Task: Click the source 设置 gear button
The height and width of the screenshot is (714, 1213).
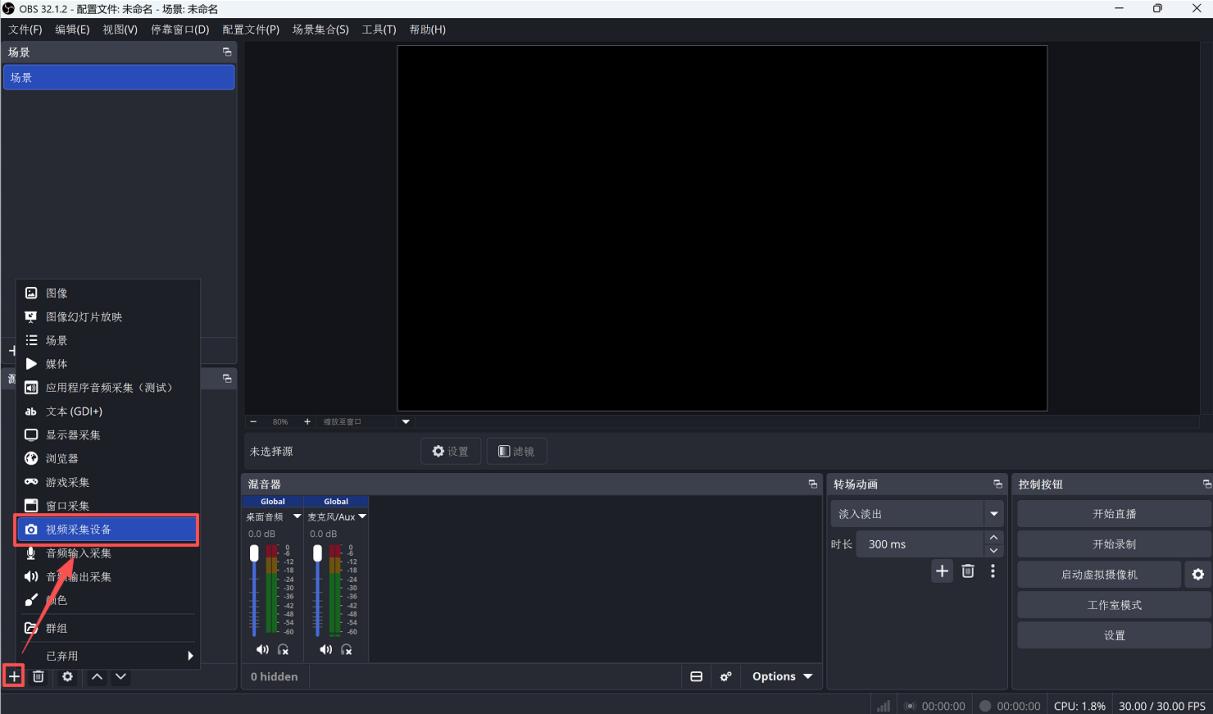Action: tap(450, 451)
